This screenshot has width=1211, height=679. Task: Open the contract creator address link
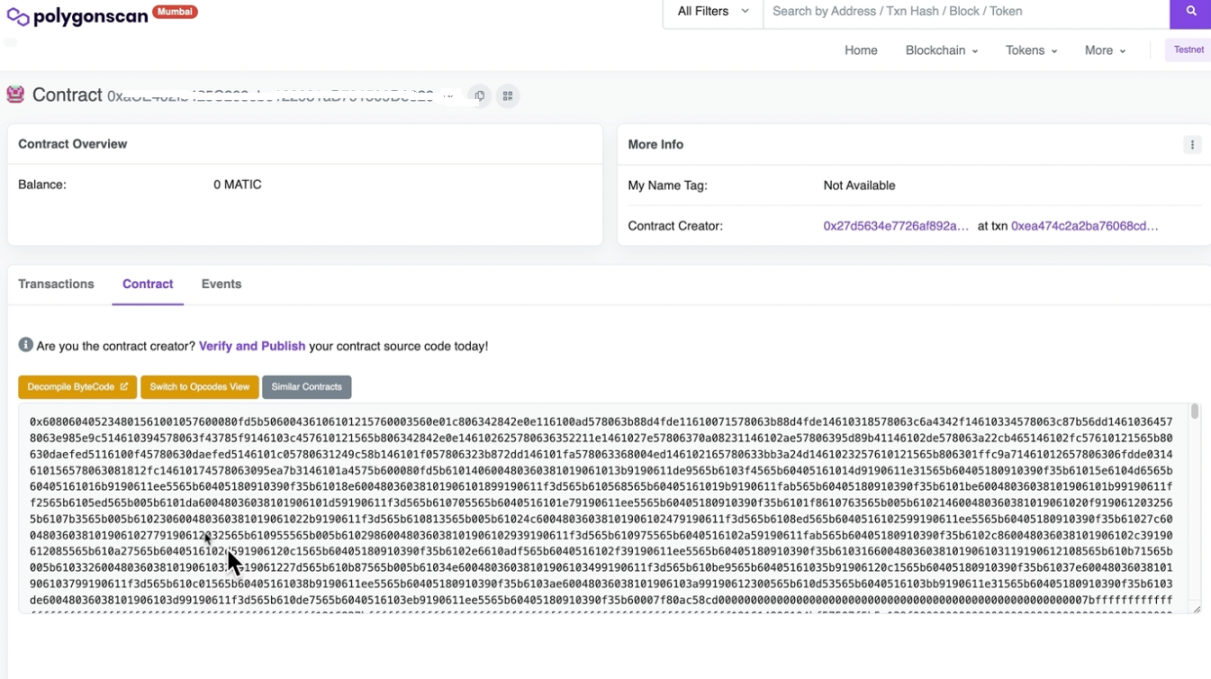click(x=895, y=226)
